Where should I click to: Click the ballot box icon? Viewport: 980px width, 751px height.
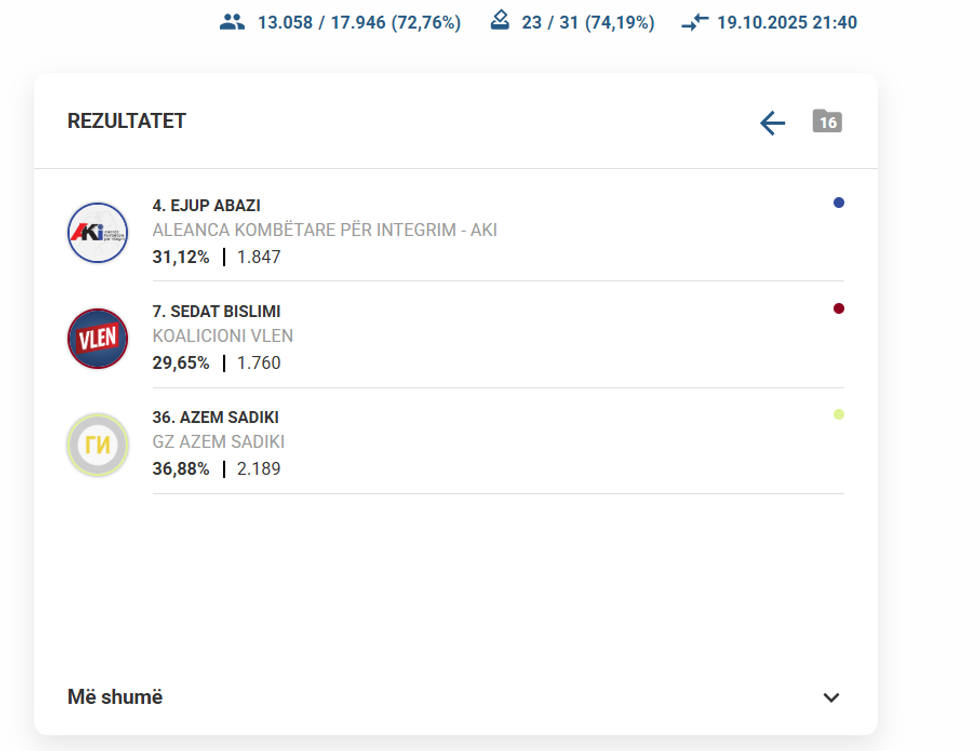click(x=500, y=21)
